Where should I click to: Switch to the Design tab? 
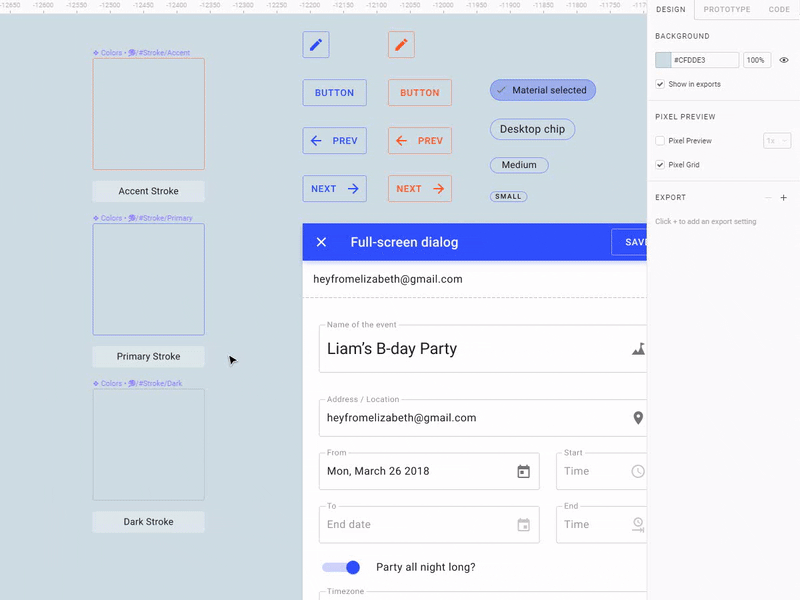pyautogui.click(x=670, y=10)
